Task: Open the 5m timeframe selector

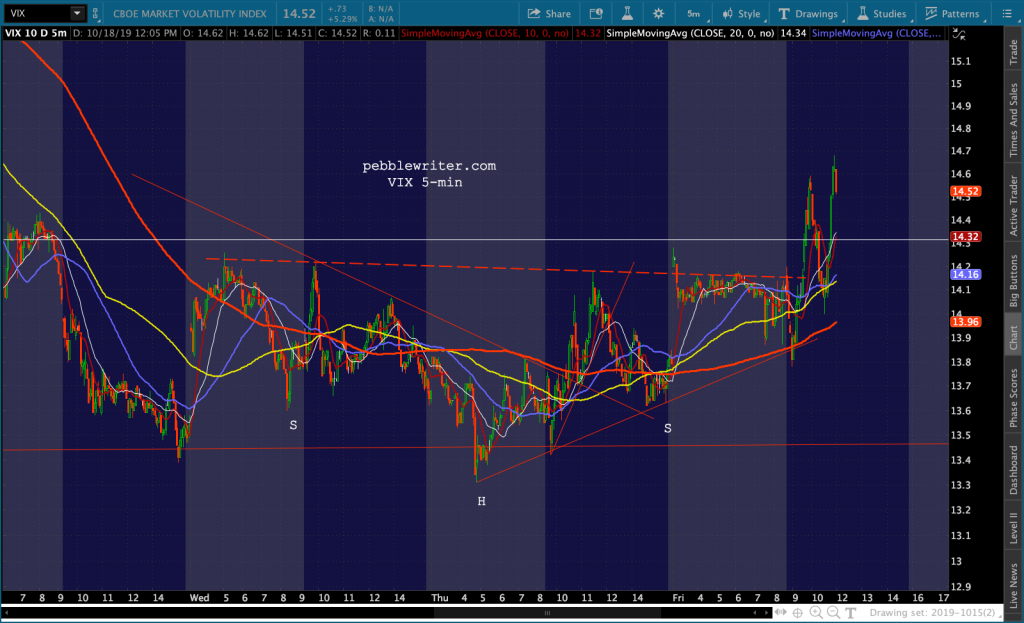Action: (693, 13)
